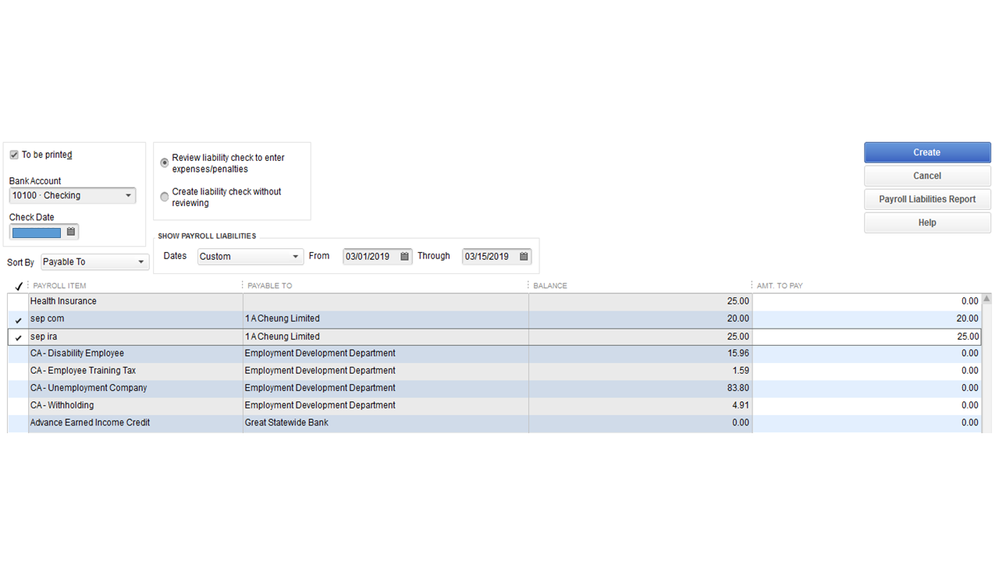The width and height of the screenshot is (999, 562).
Task: Check the Advance Earned Income Credit row
Action: pyautogui.click(x=18, y=423)
